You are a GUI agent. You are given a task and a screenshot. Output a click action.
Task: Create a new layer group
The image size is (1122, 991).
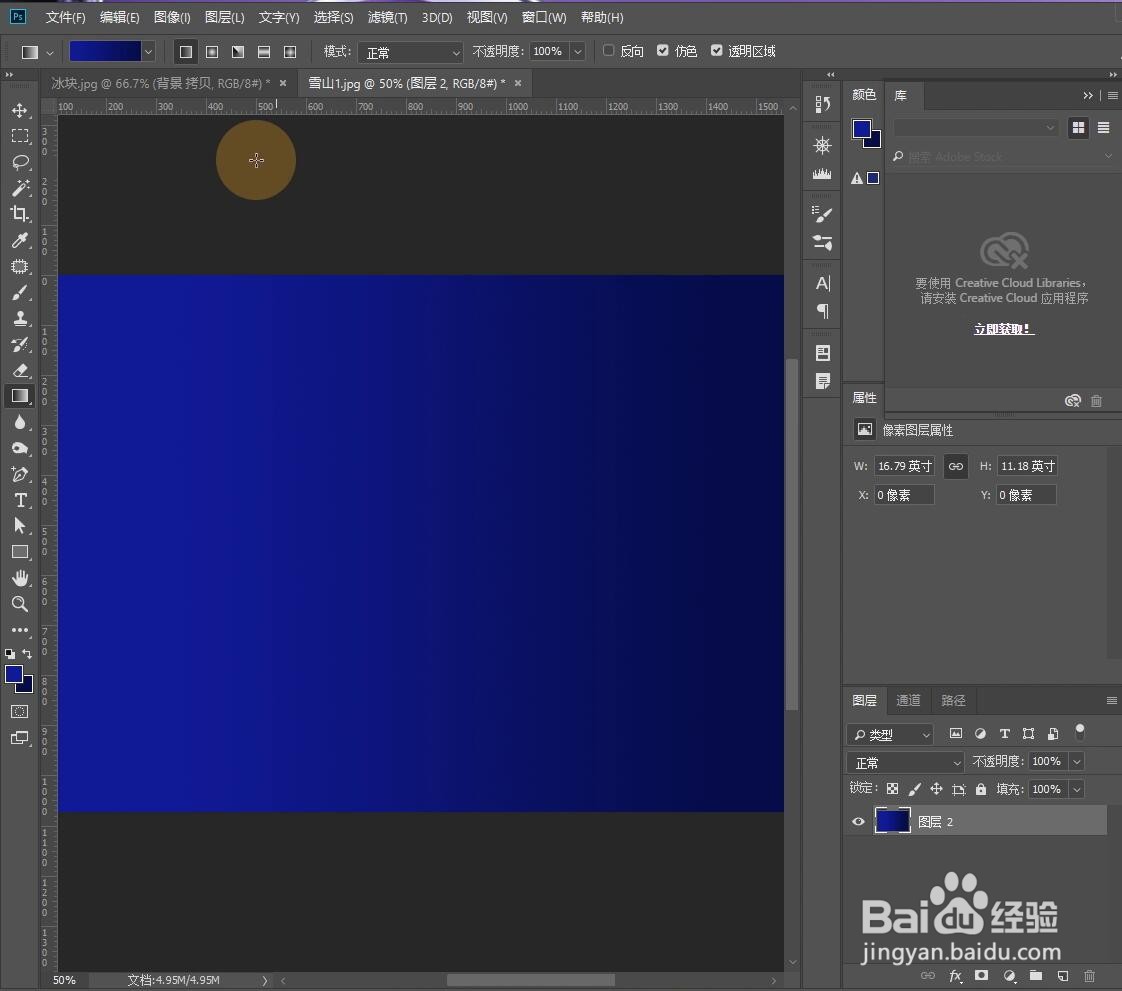click(1035, 976)
